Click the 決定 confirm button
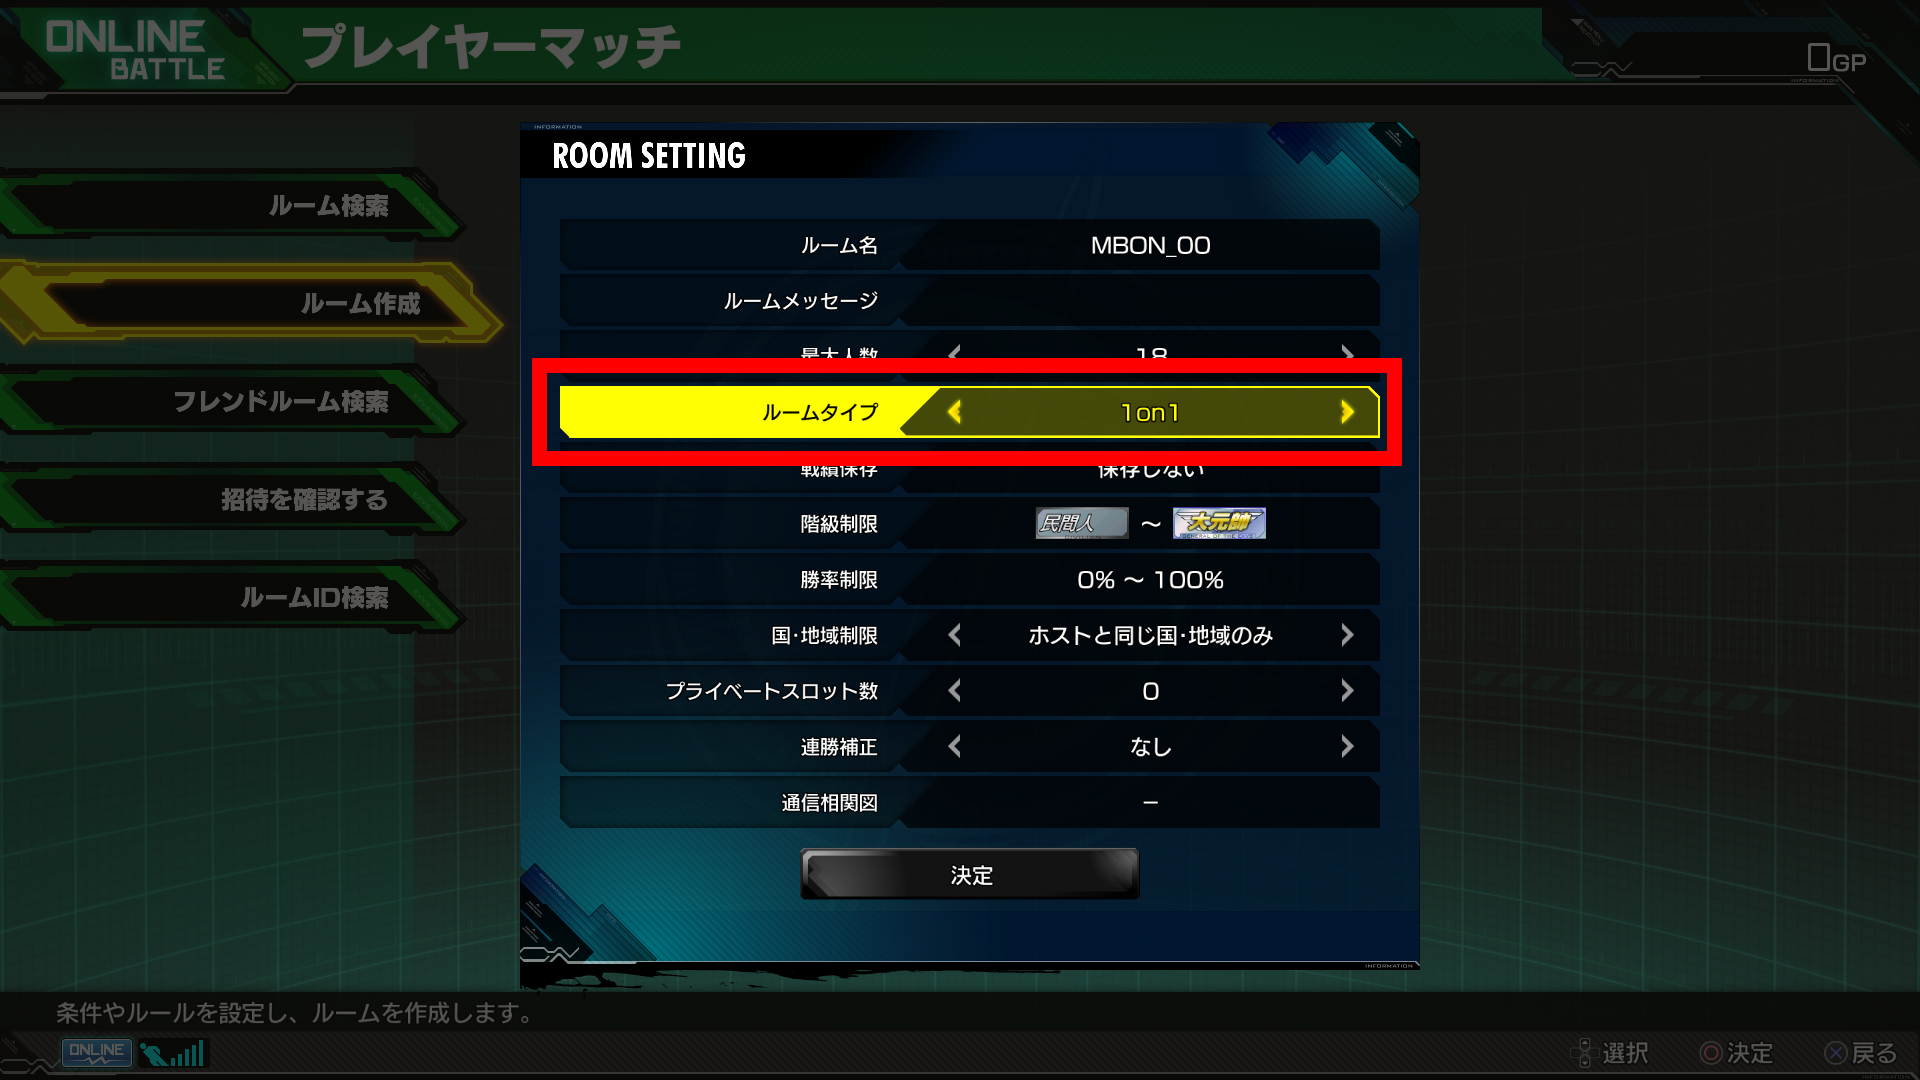The width and height of the screenshot is (1920, 1080). pyautogui.click(x=969, y=874)
